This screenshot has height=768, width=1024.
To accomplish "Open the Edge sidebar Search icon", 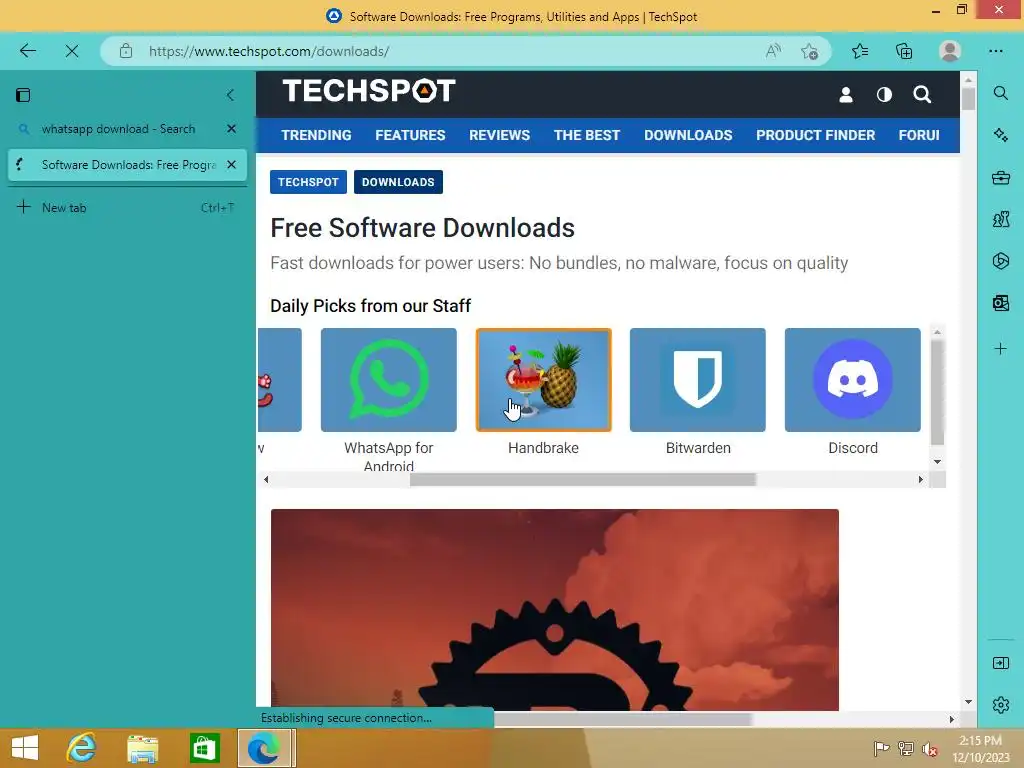I will click(x=1000, y=93).
